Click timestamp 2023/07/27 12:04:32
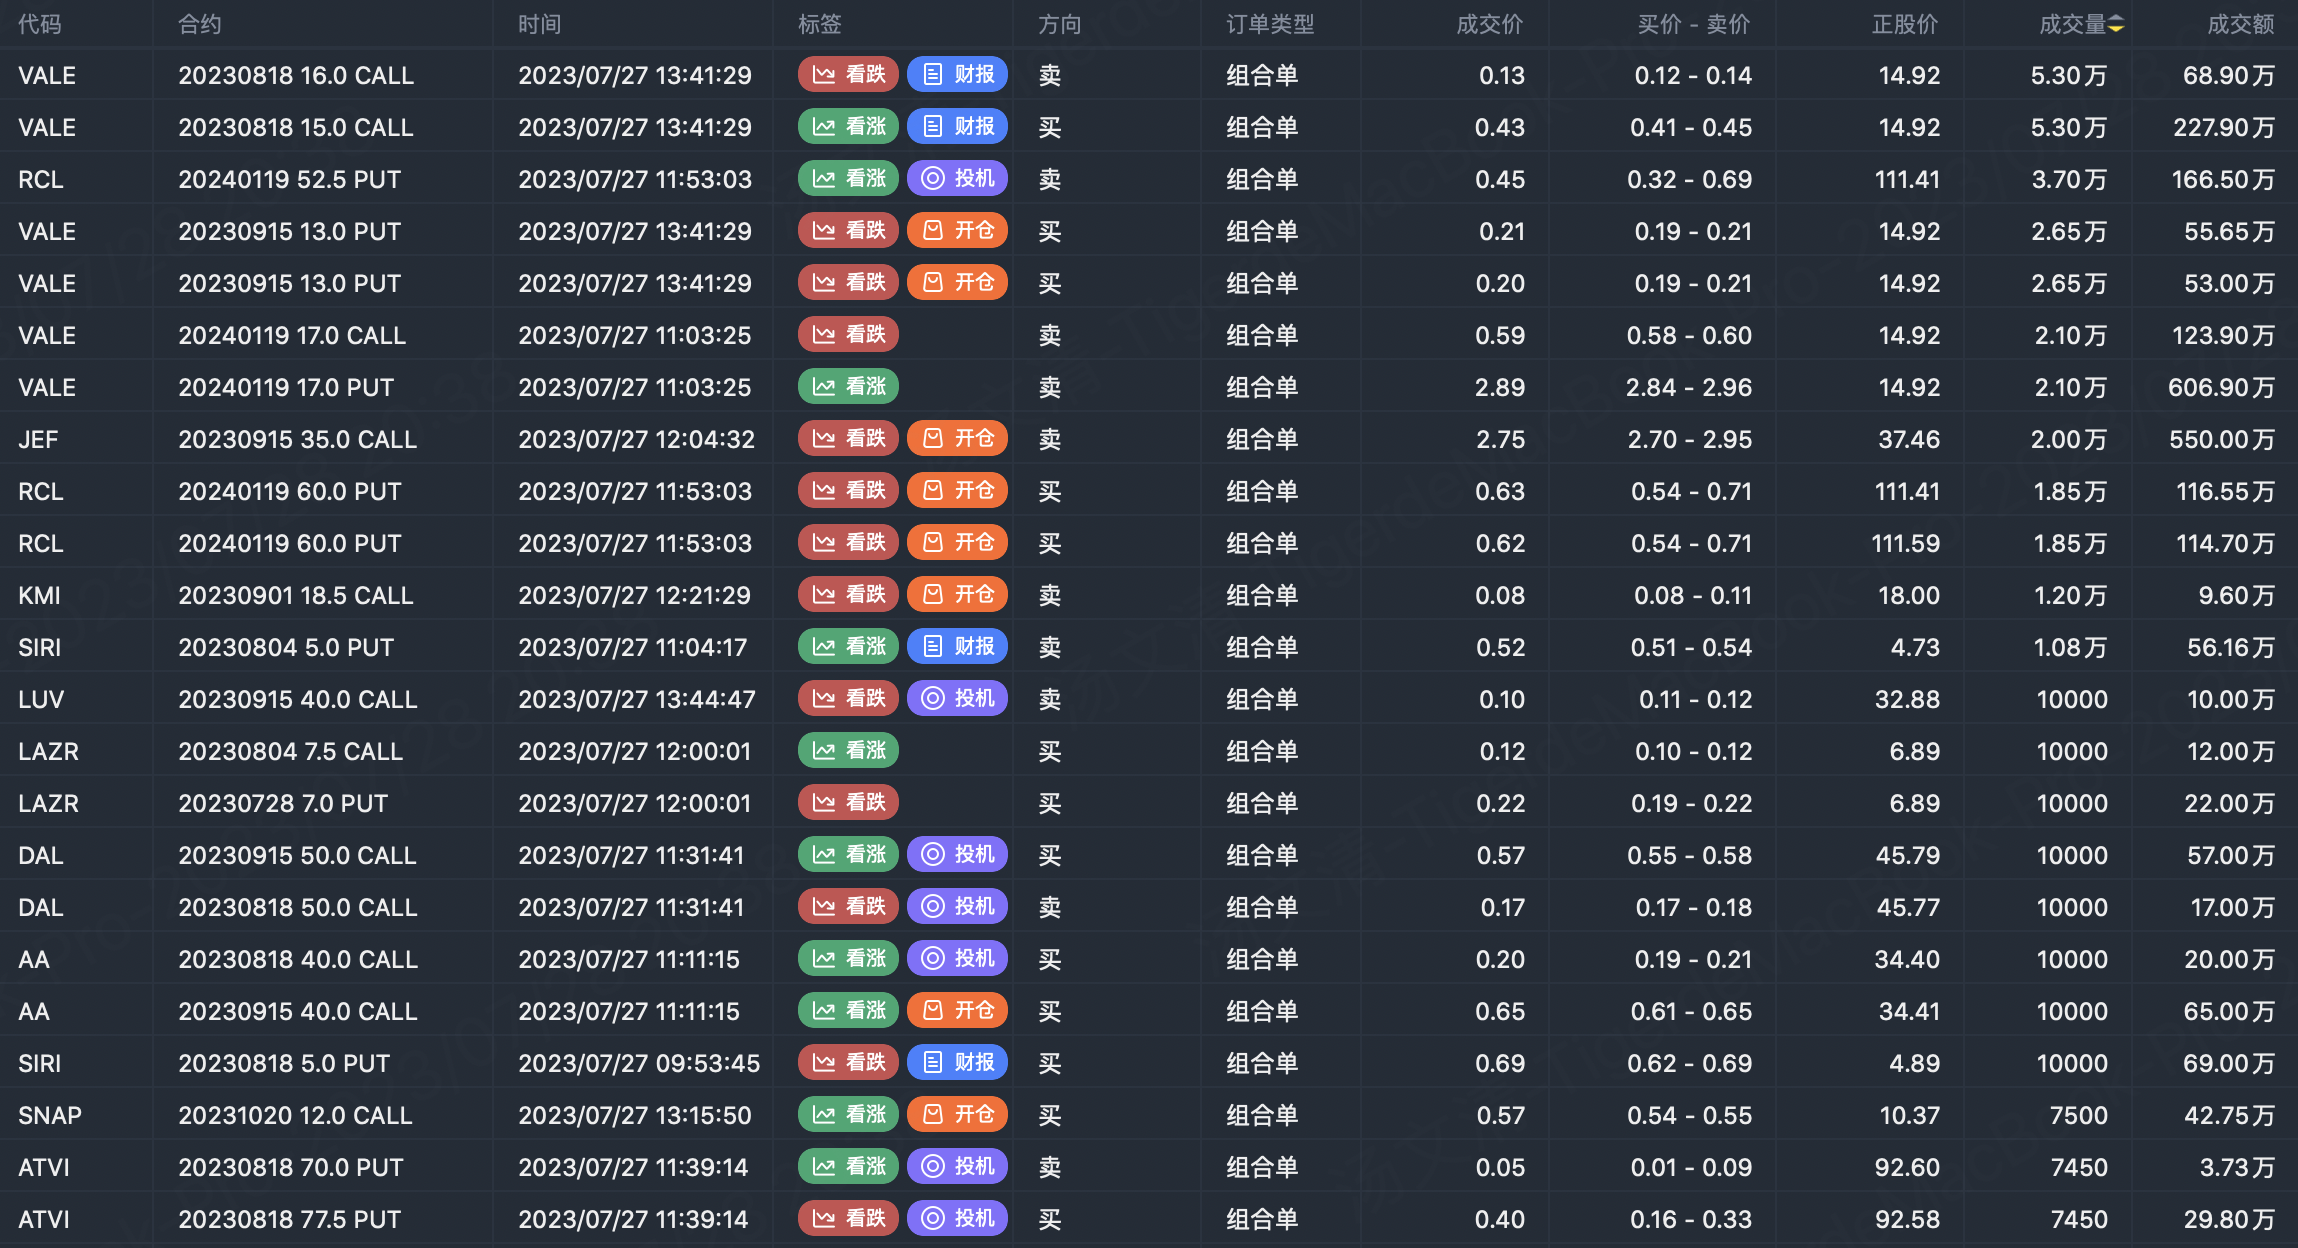 coord(636,440)
